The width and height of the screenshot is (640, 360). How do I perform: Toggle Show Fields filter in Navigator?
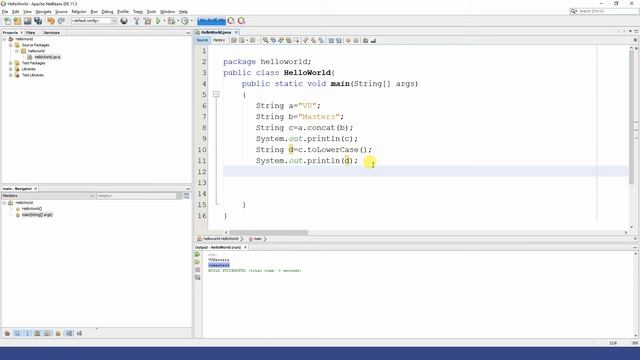pos(18,333)
